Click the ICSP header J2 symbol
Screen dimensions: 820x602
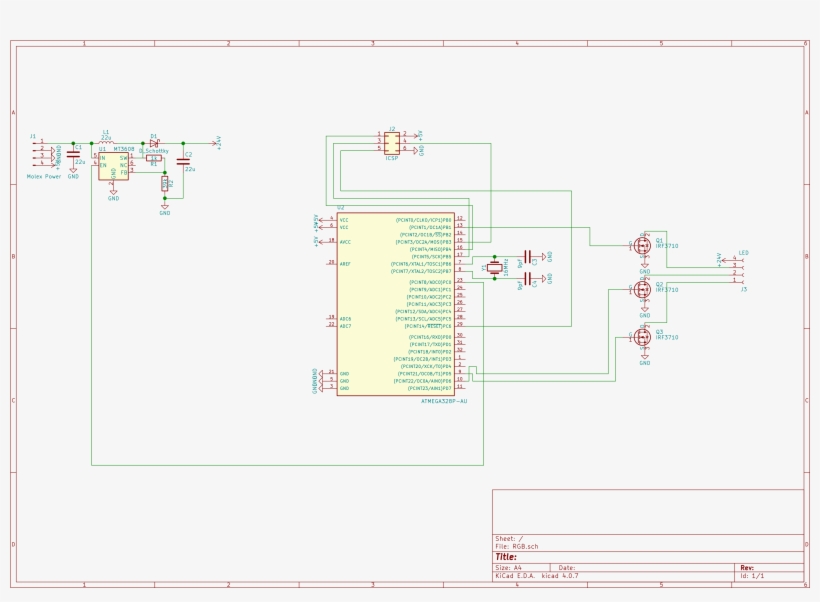click(393, 143)
